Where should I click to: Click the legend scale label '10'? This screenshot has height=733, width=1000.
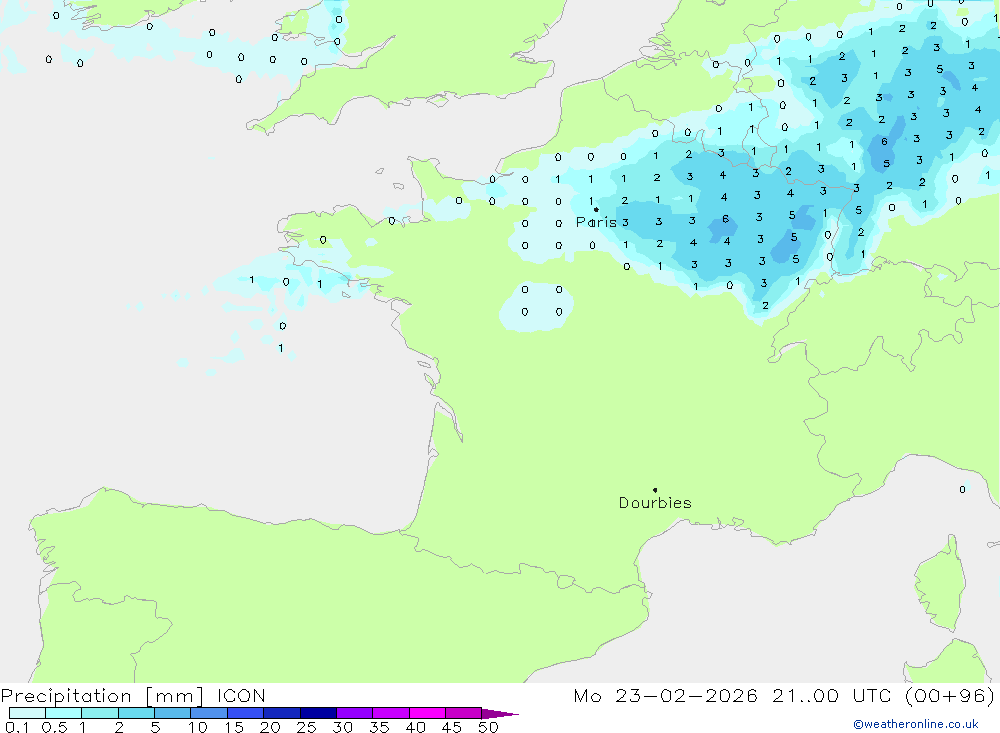pos(198,727)
